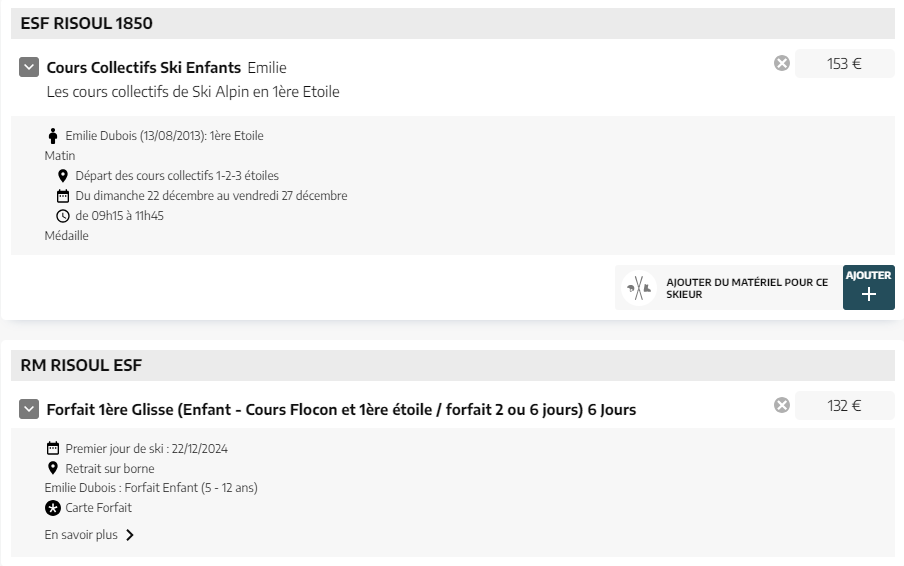
Task: Collapse the Forfait 1ère Glisse details
Action: (29, 409)
